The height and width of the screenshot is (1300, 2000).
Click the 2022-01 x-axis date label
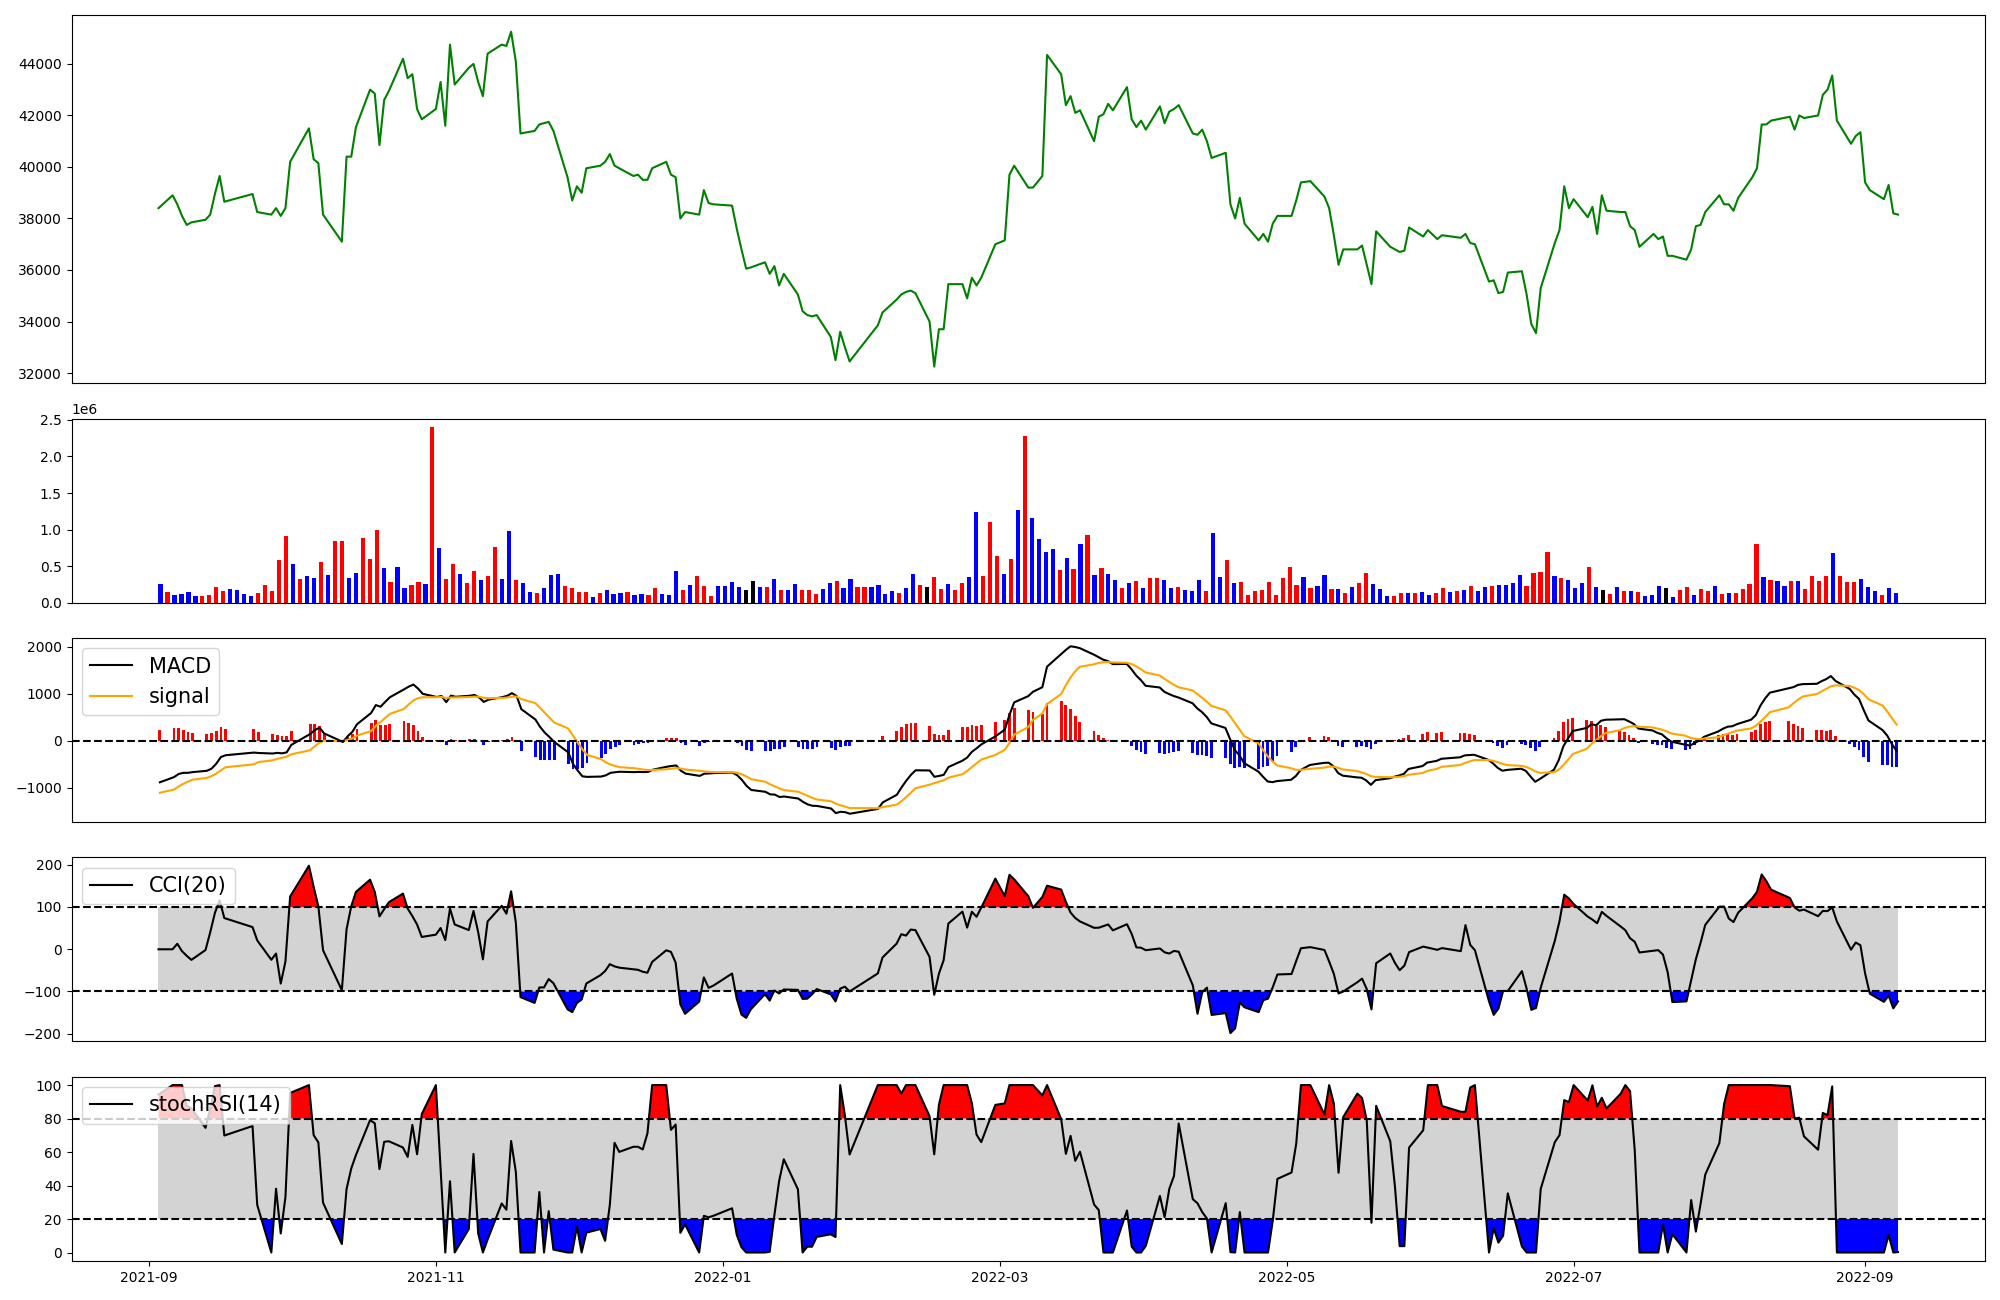(x=722, y=1277)
